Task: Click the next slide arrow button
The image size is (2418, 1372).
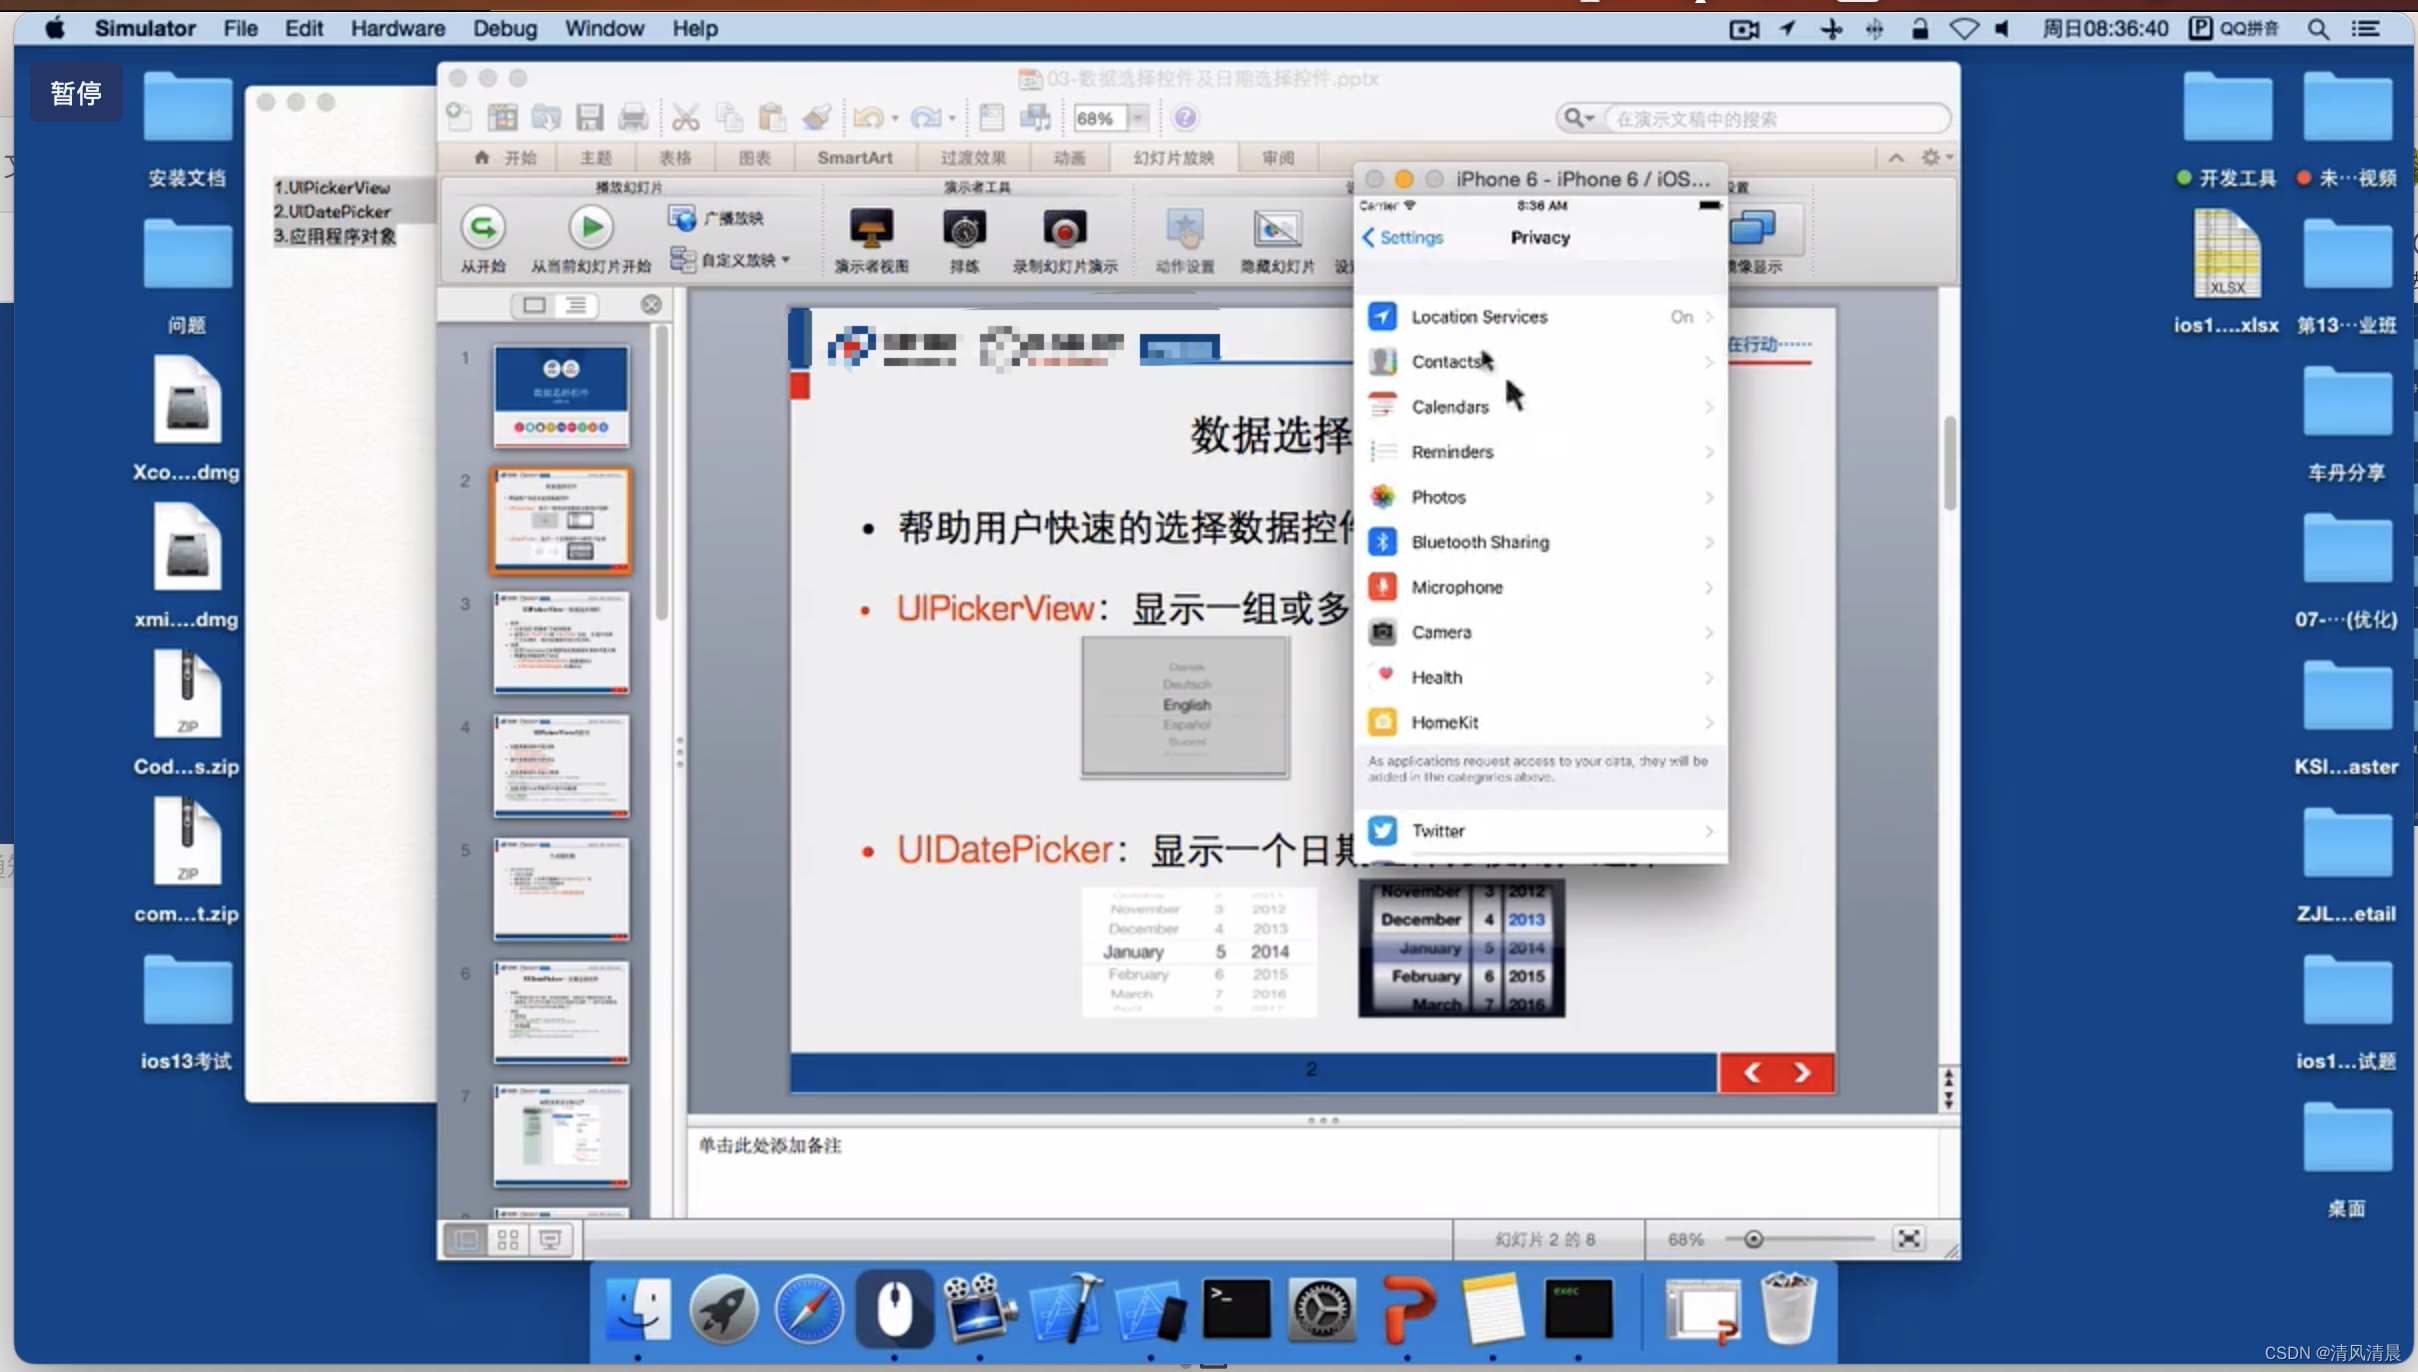Action: click(x=1802, y=1071)
